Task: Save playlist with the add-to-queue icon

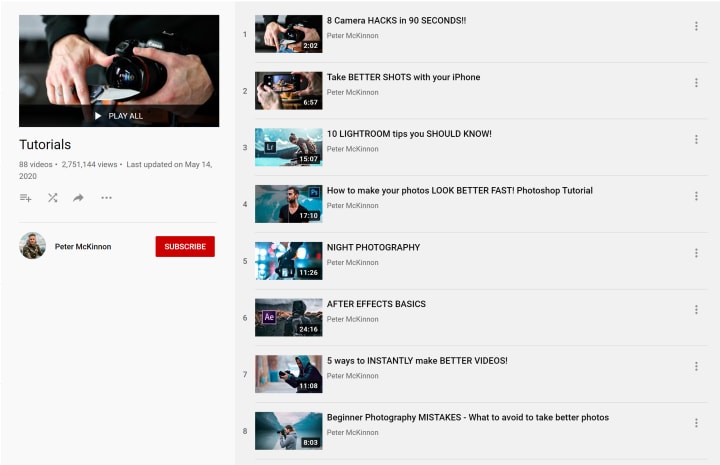Action: tap(26, 198)
